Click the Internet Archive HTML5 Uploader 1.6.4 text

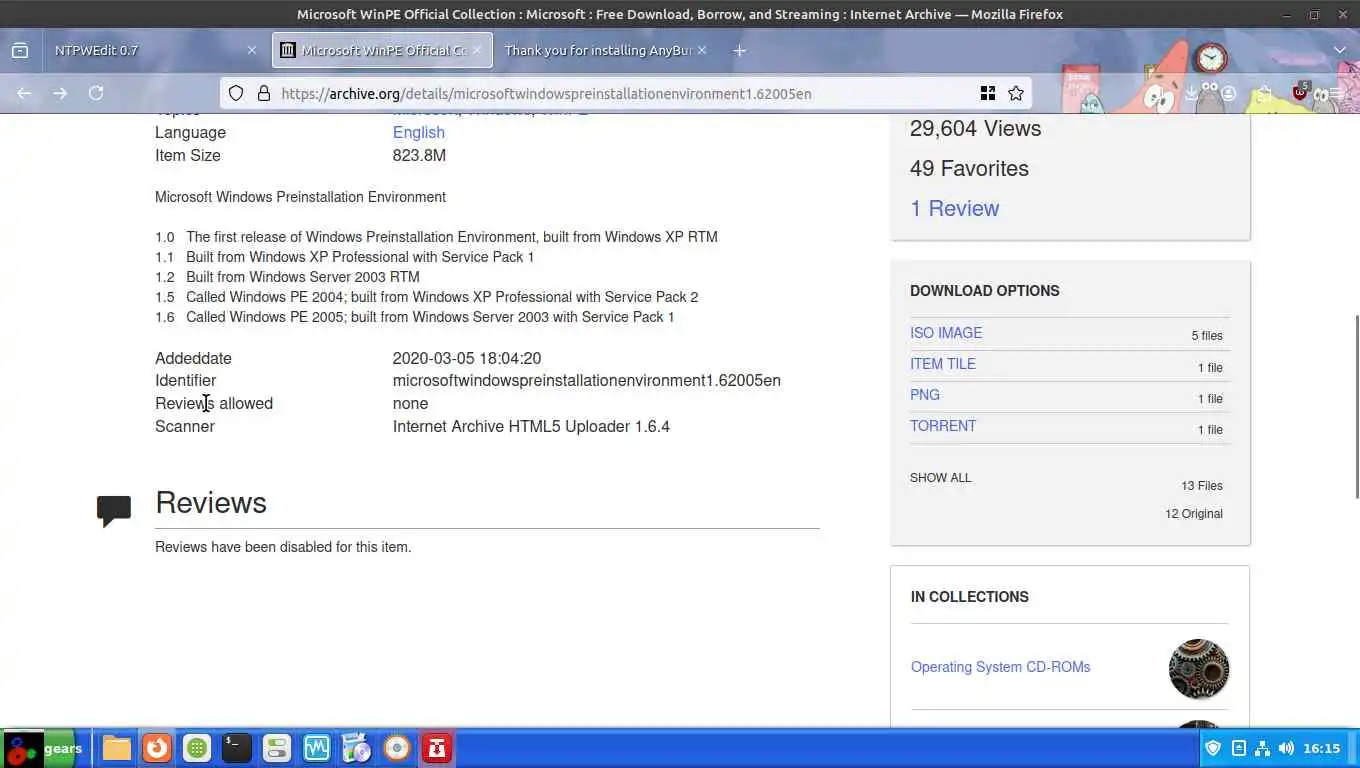(531, 426)
